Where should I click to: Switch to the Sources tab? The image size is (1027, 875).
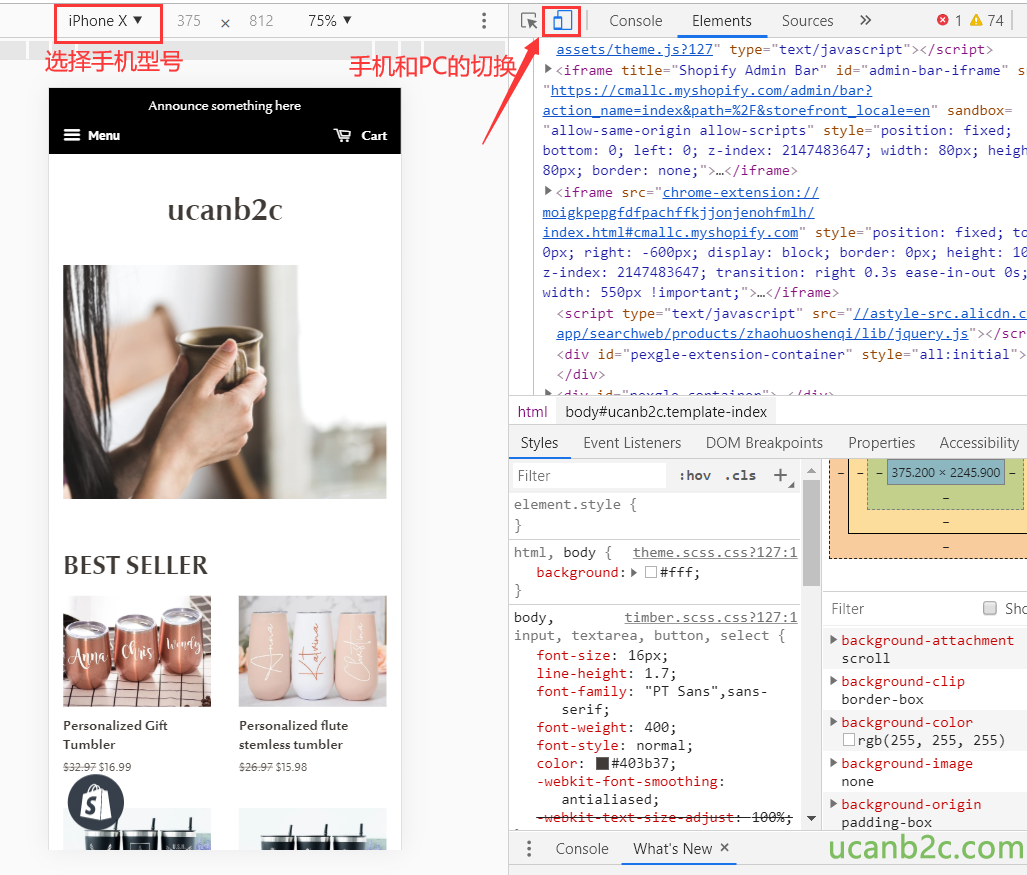pyautogui.click(x=807, y=21)
